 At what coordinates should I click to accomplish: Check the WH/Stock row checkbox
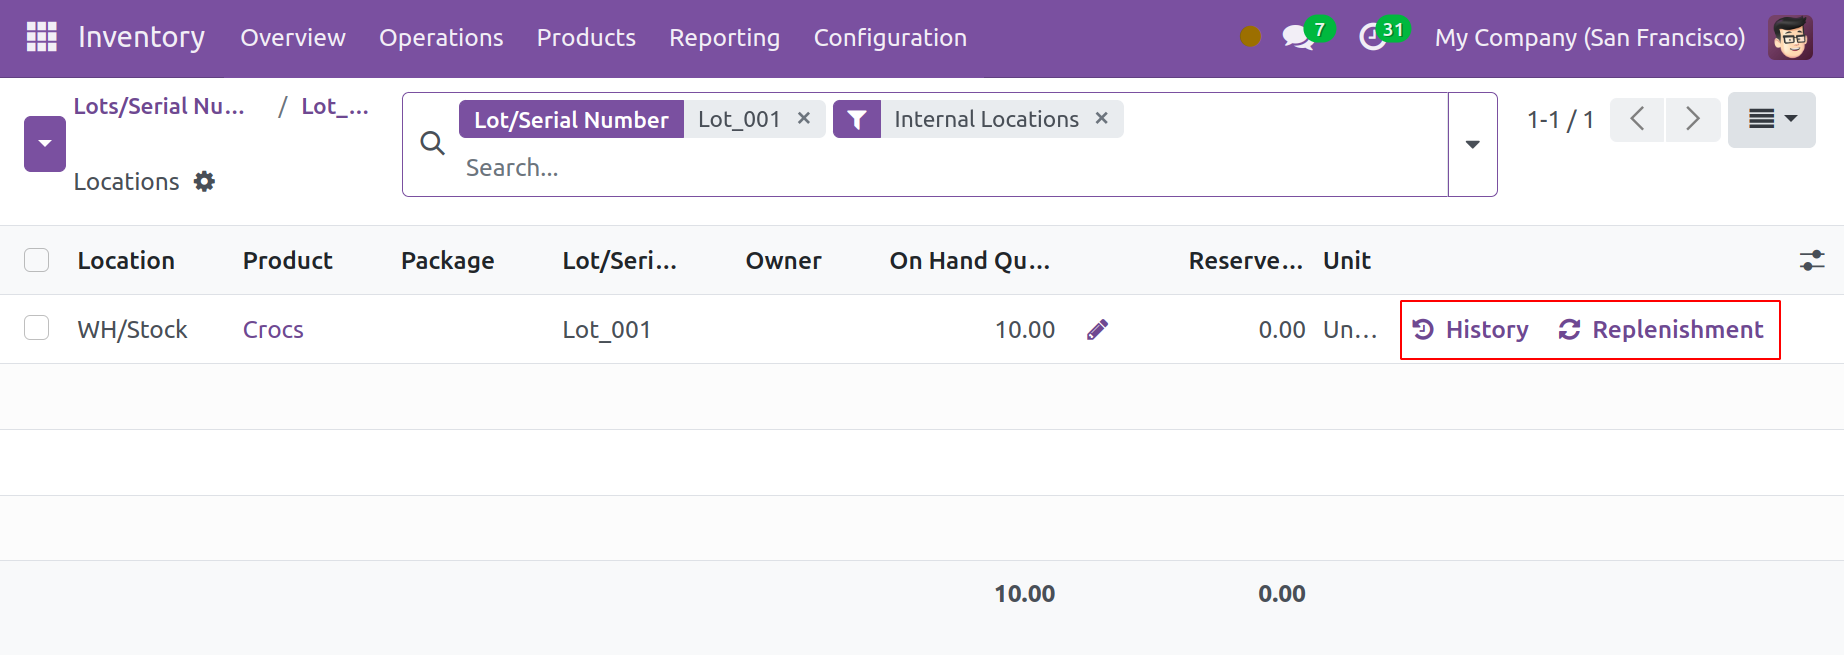pos(37,328)
